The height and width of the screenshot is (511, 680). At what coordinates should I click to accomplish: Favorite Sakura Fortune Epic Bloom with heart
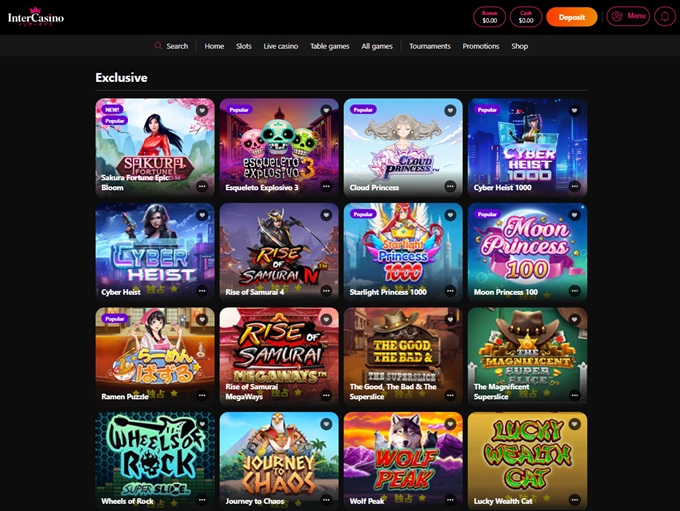pyautogui.click(x=202, y=110)
